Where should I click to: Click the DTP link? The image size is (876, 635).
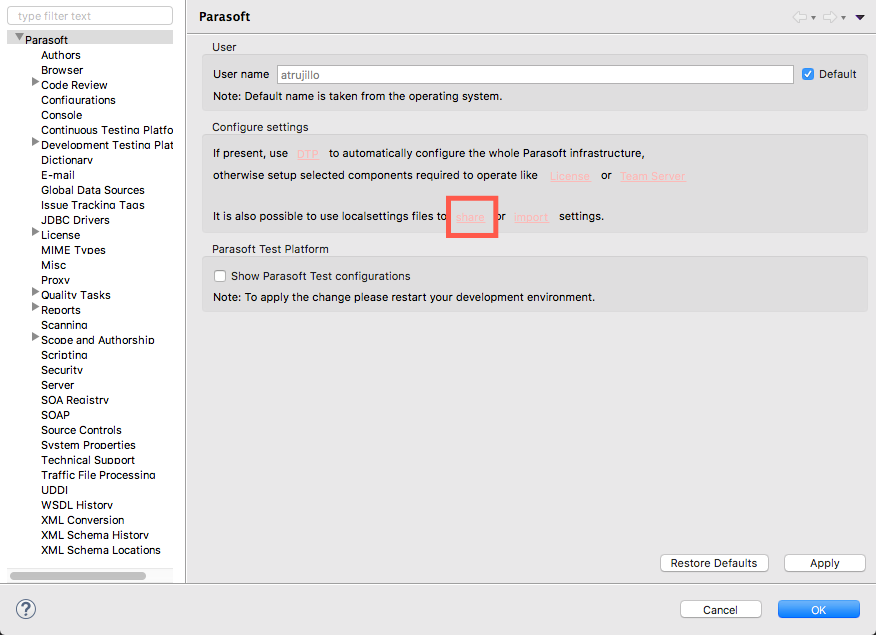click(x=308, y=154)
